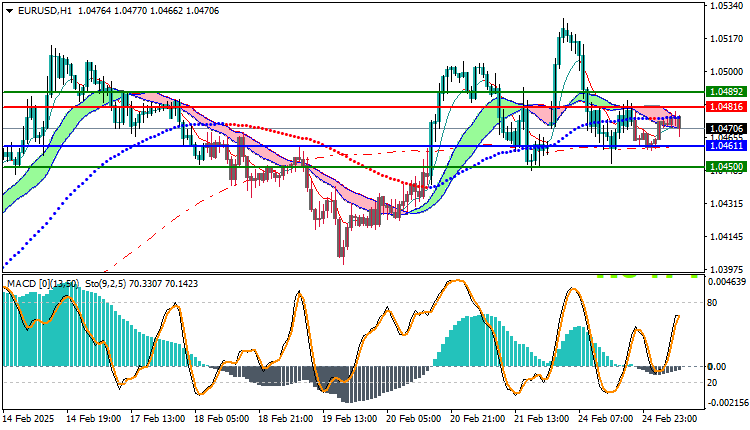Click the 1.05170 price scale value

coord(727,39)
